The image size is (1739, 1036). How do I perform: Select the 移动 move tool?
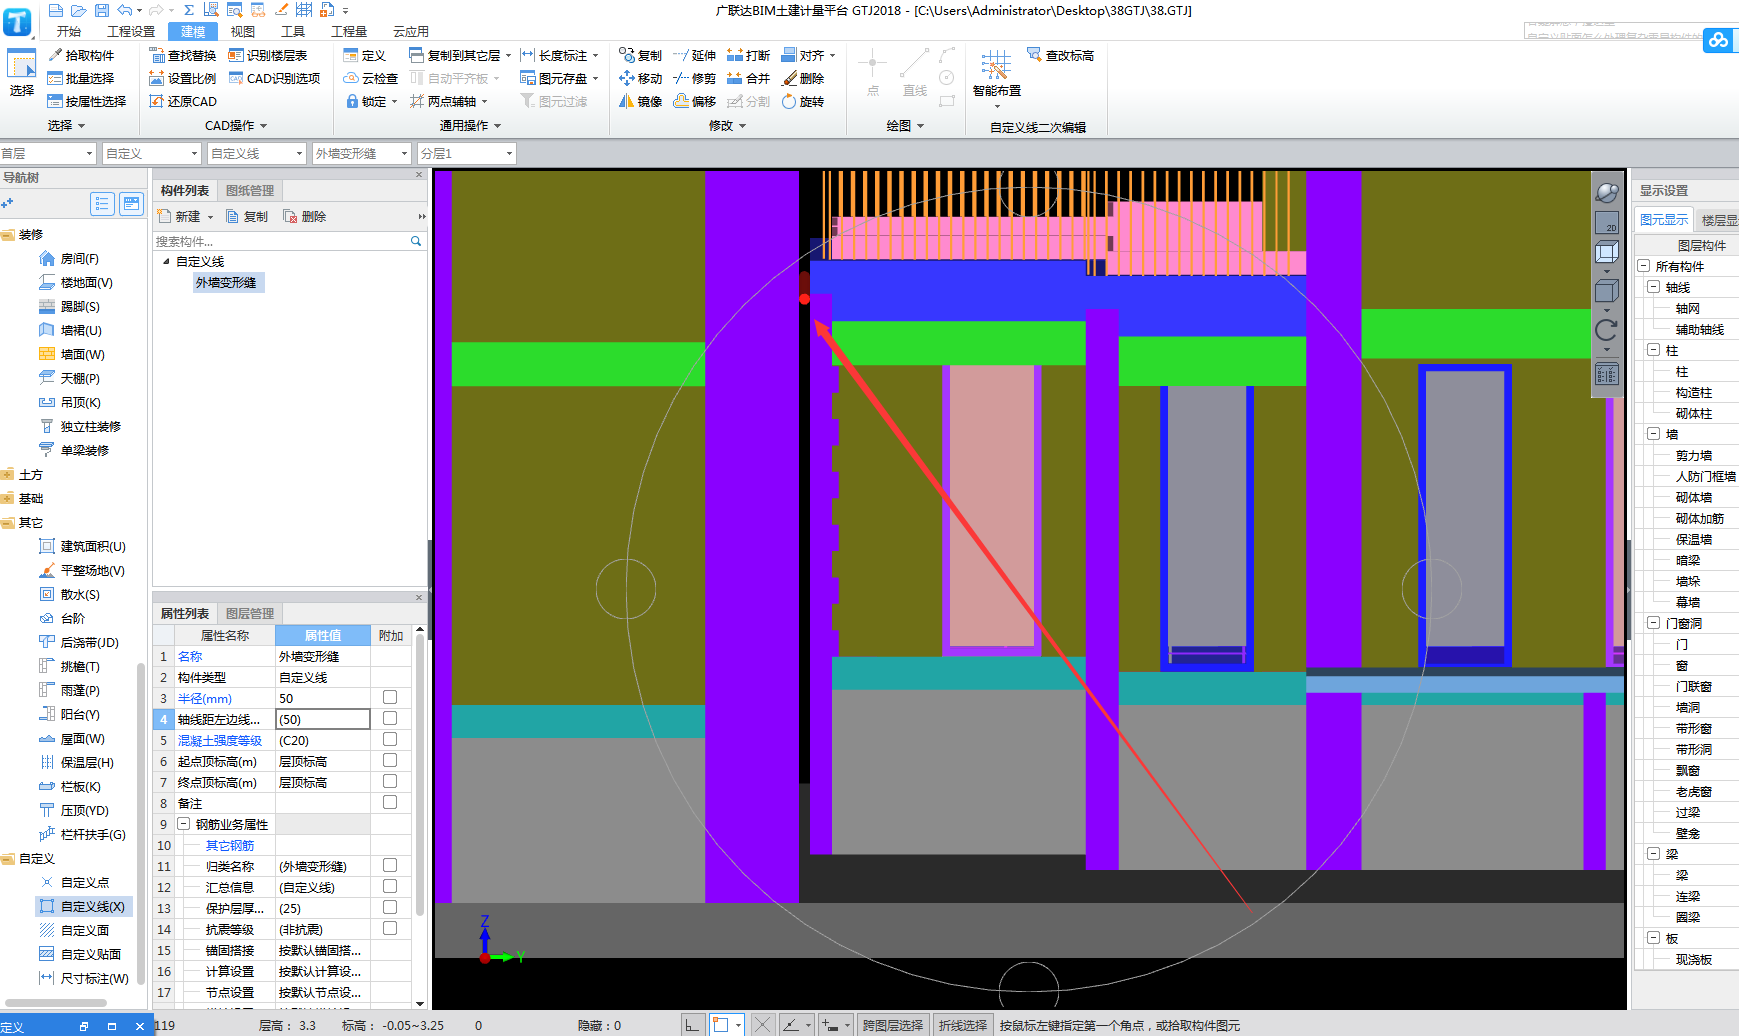[640, 78]
